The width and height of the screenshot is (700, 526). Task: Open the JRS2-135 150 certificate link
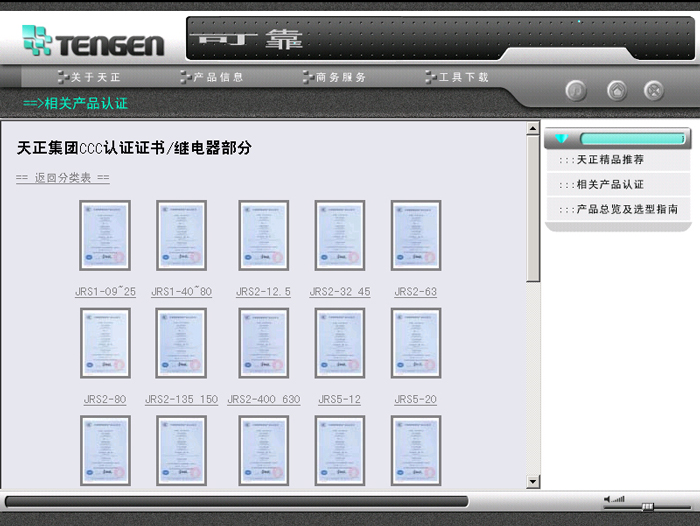pos(181,399)
